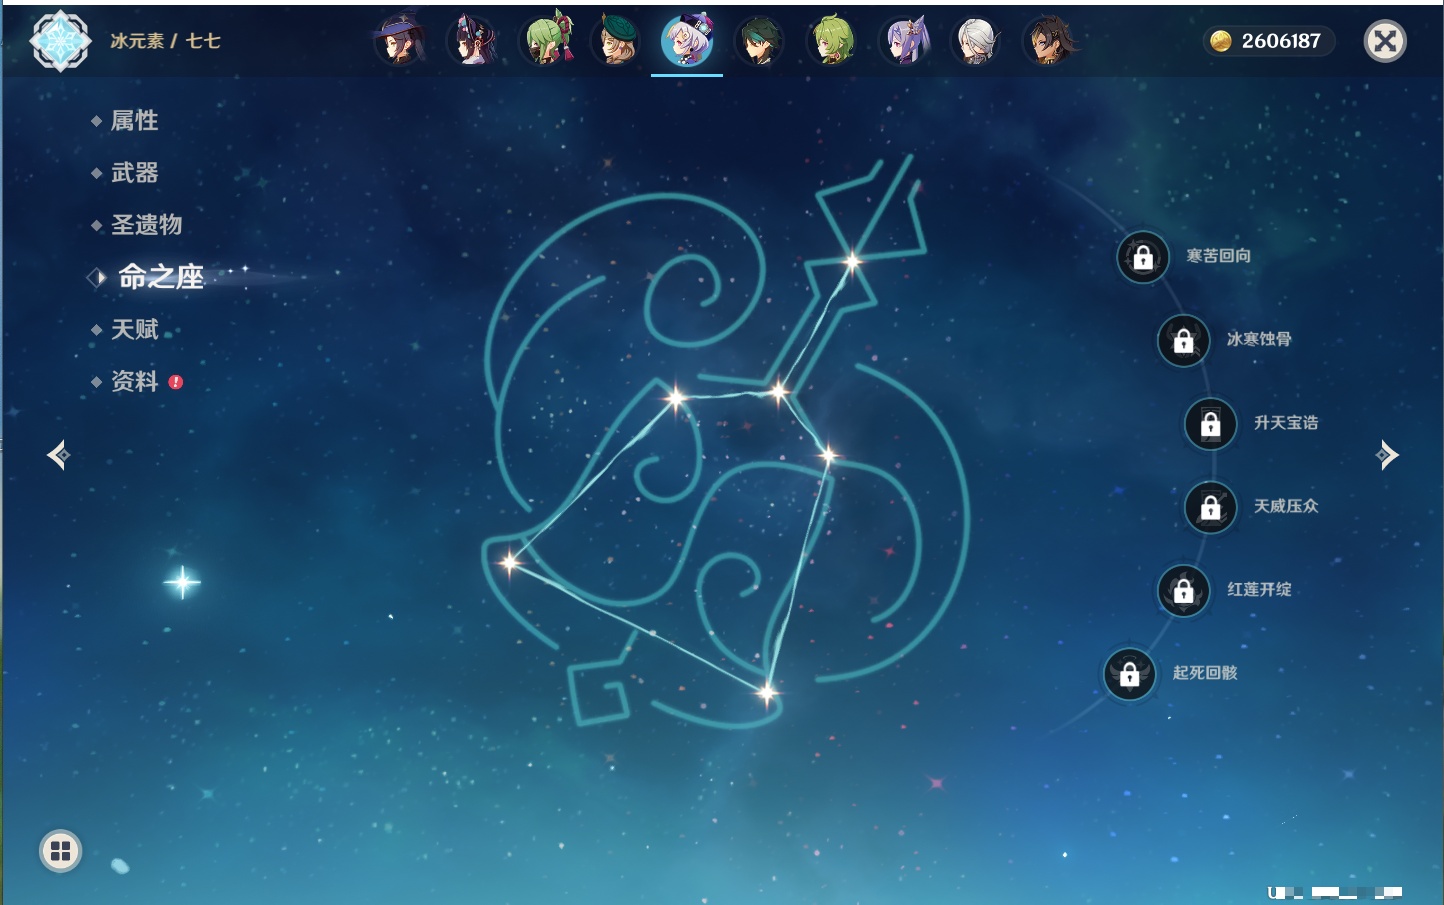Select locked constellation 升天宝诰

coord(1210,423)
